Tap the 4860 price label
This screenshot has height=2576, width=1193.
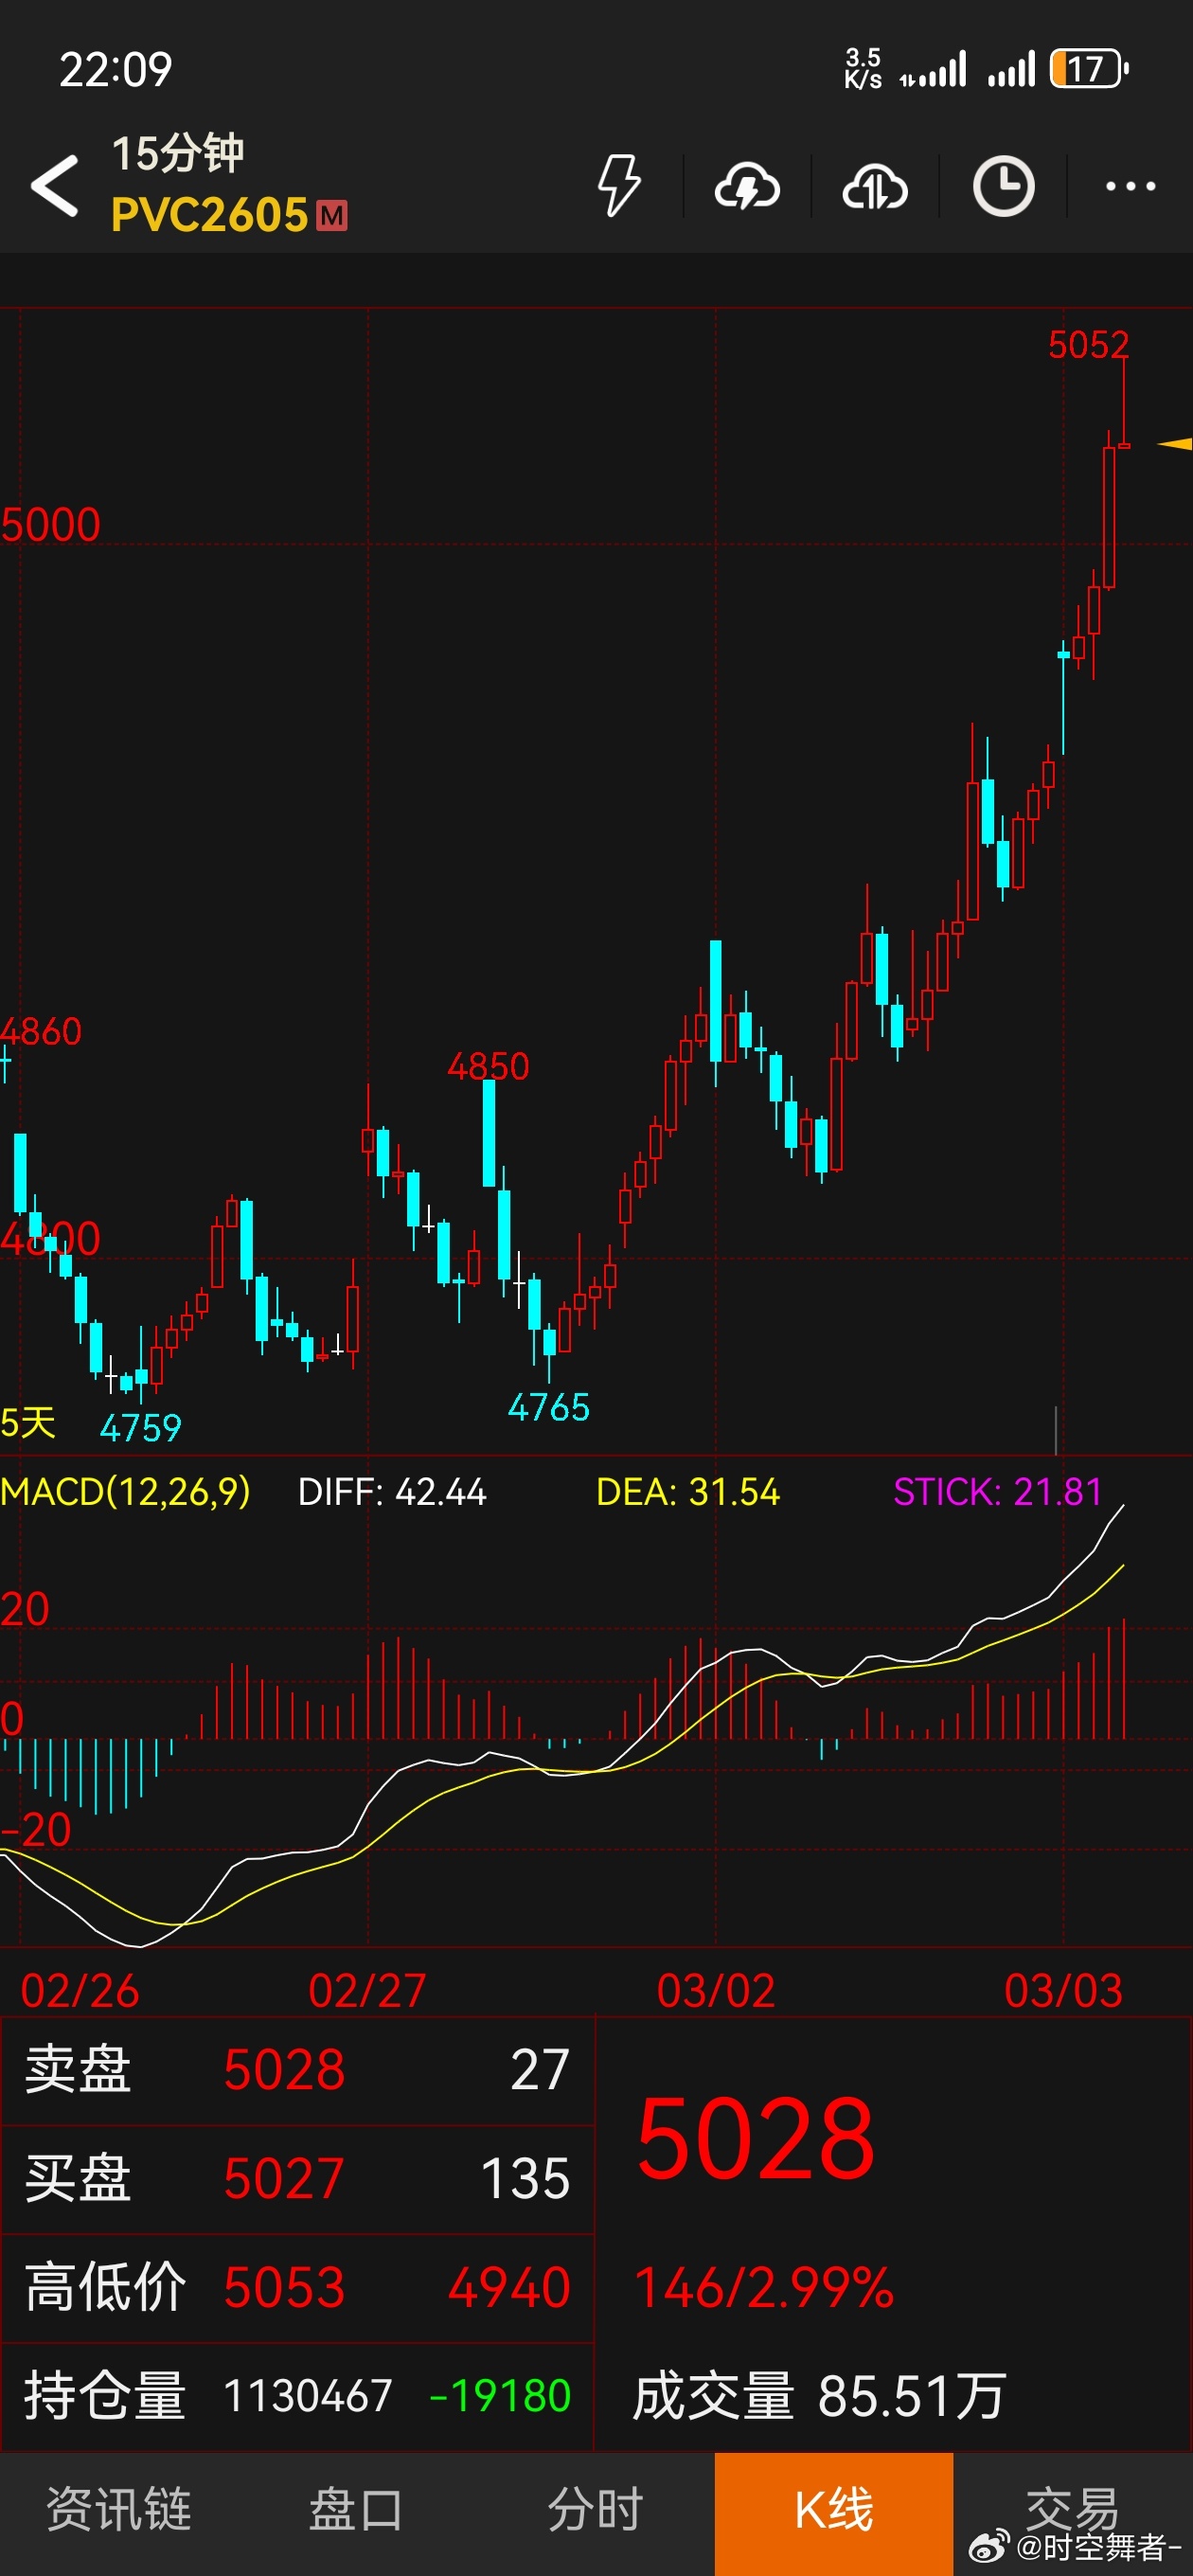point(41,1032)
